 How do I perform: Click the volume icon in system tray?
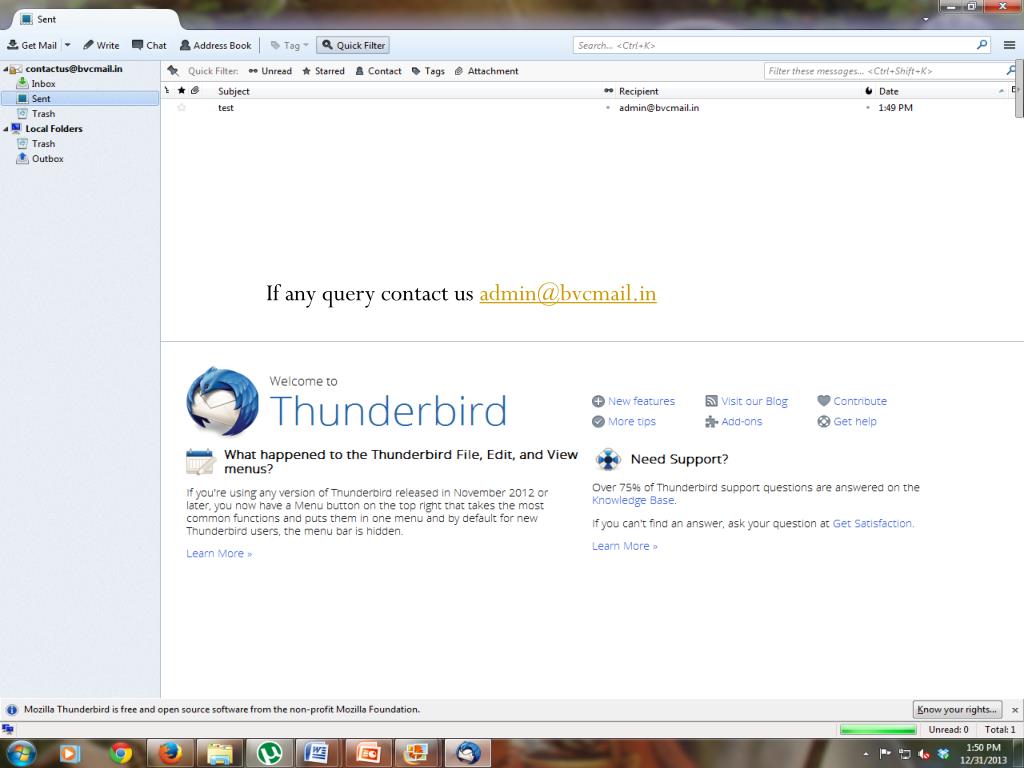pyautogui.click(x=923, y=754)
